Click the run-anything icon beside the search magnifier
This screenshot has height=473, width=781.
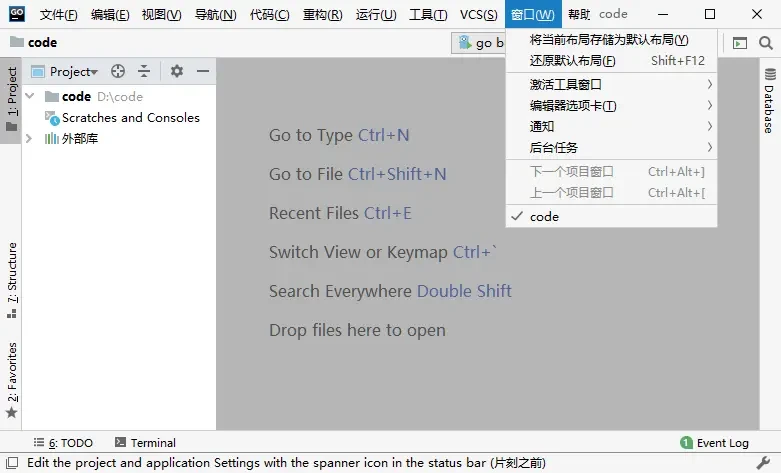740,43
